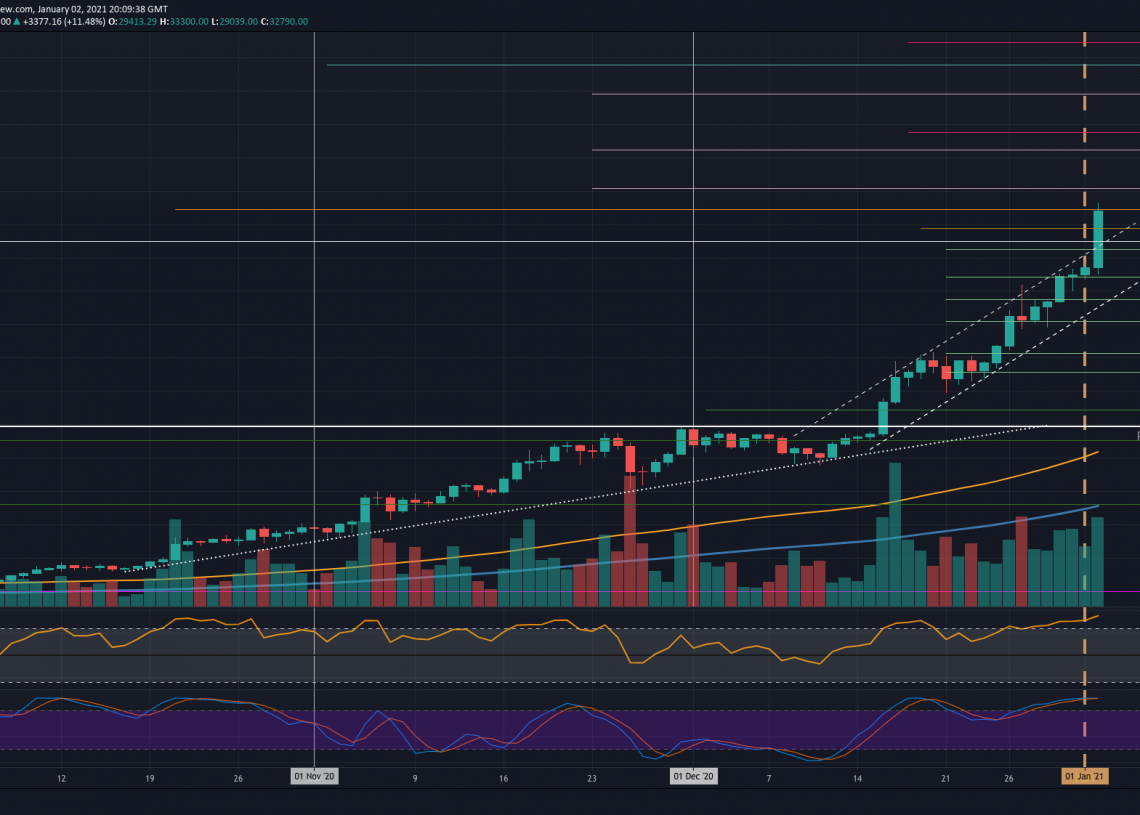Screen dimensions: 1140x815
Task: Click the 01 Dec '20 date label
Action: coord(693,776)
